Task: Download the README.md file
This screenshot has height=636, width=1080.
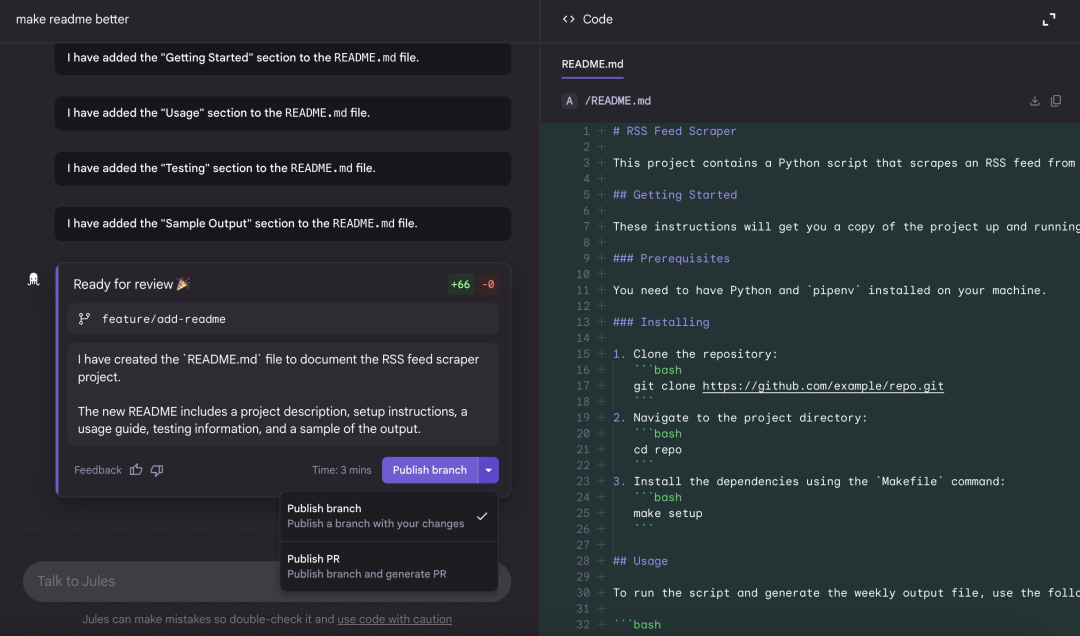Action: coord(1034,101)
